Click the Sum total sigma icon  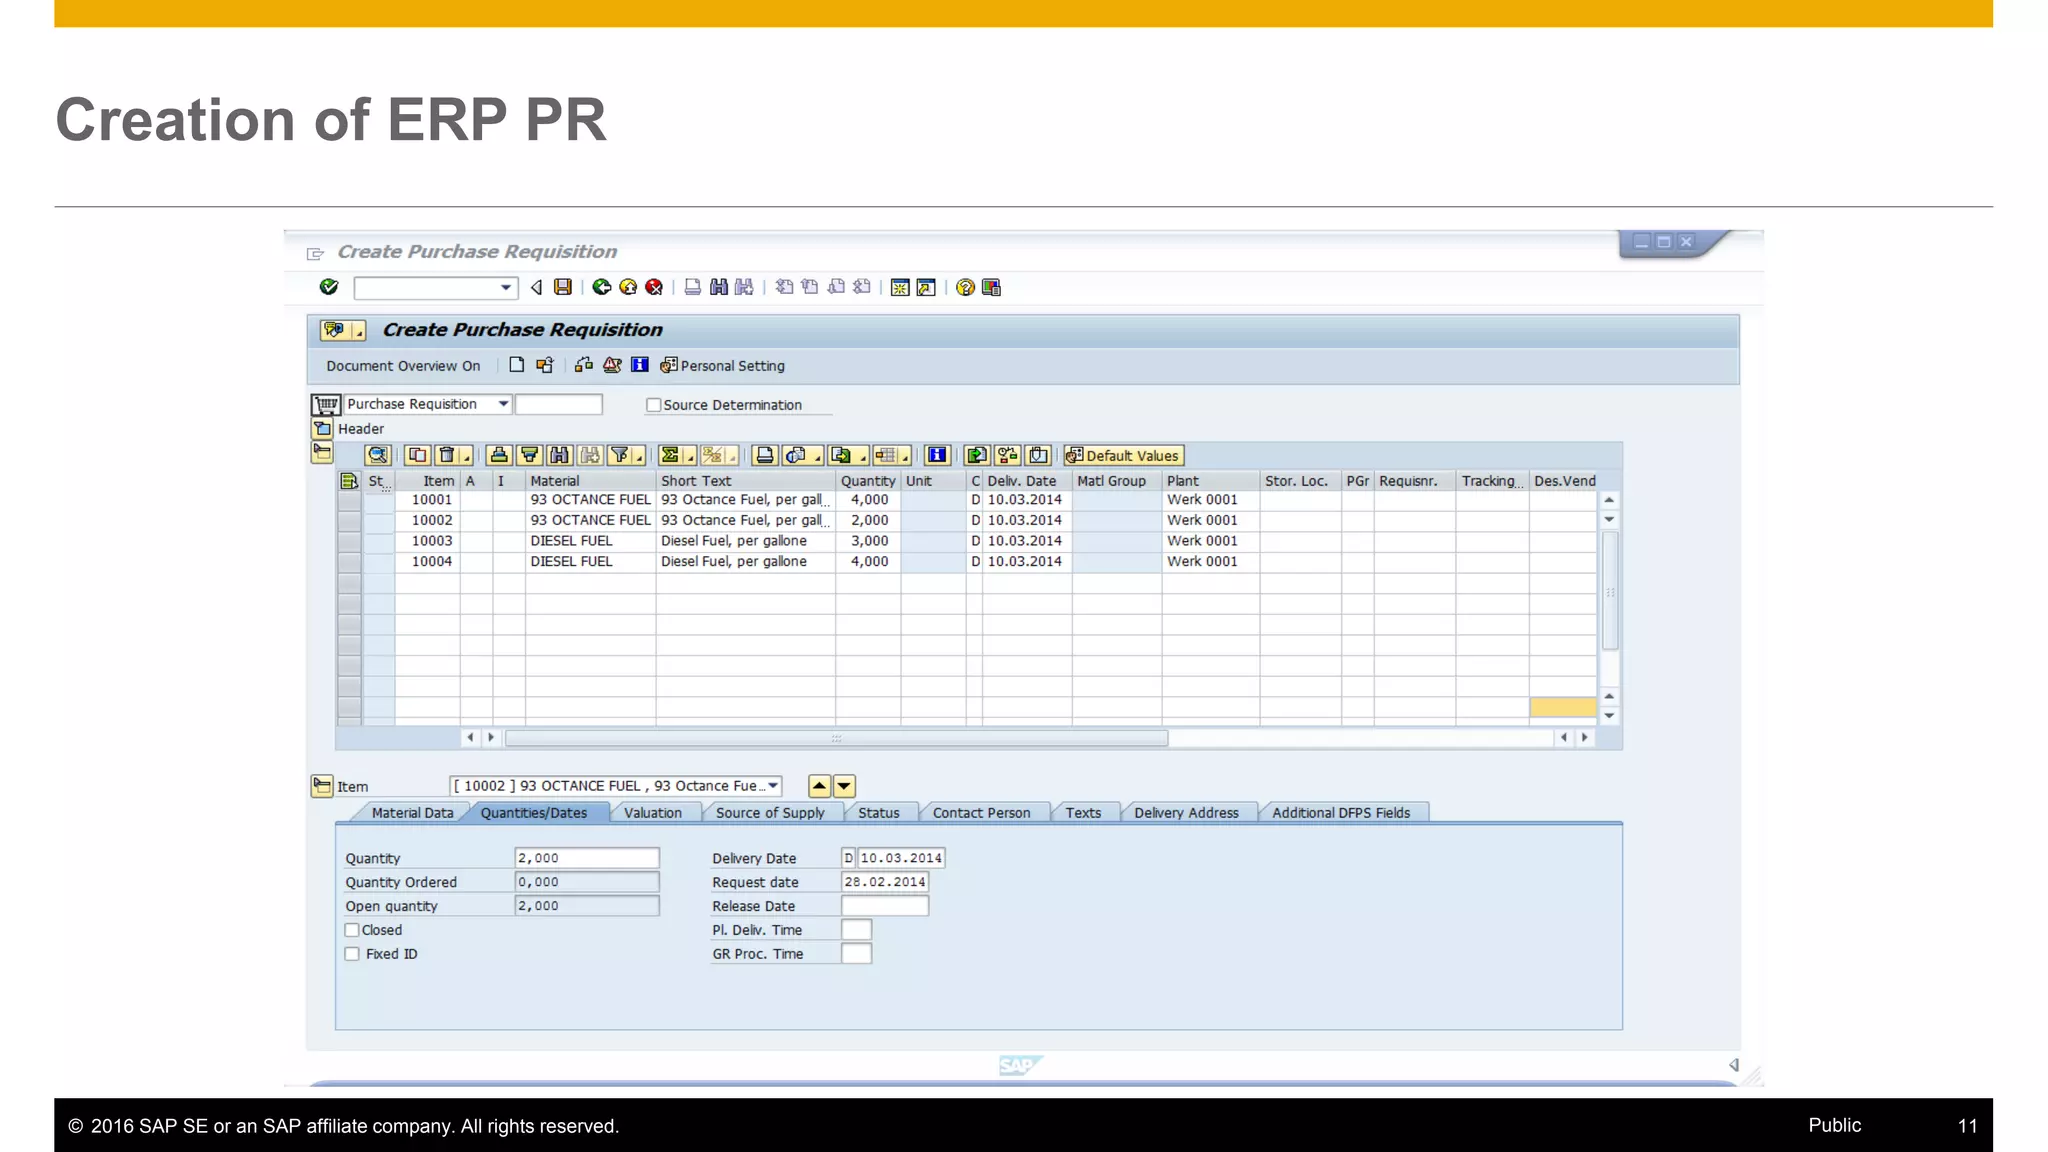[x=670, y=455]
